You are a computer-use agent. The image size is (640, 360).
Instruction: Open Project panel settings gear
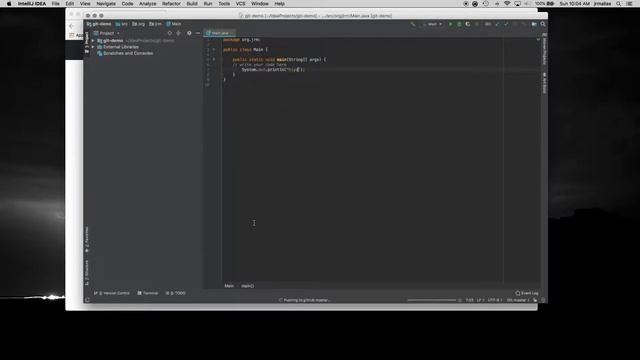tap(189, 33)
